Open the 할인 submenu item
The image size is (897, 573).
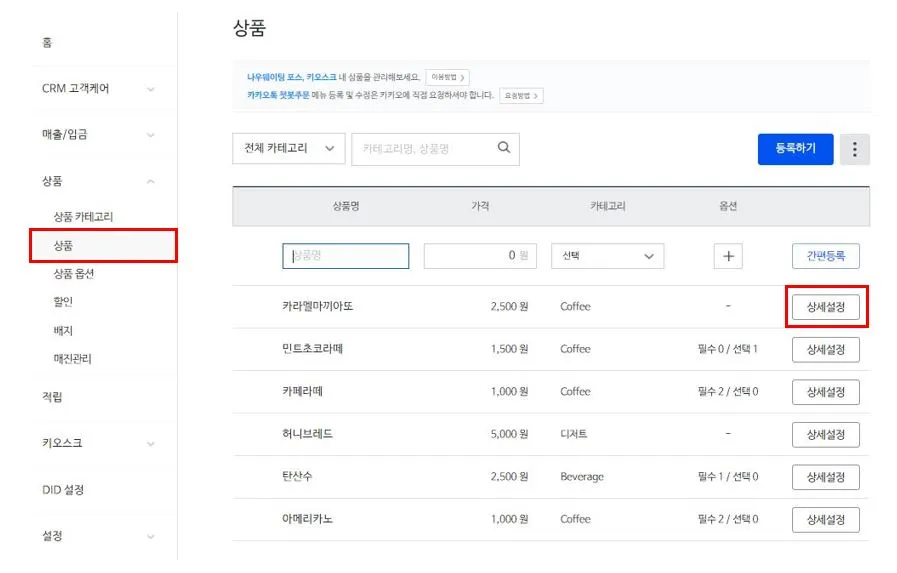63,302
